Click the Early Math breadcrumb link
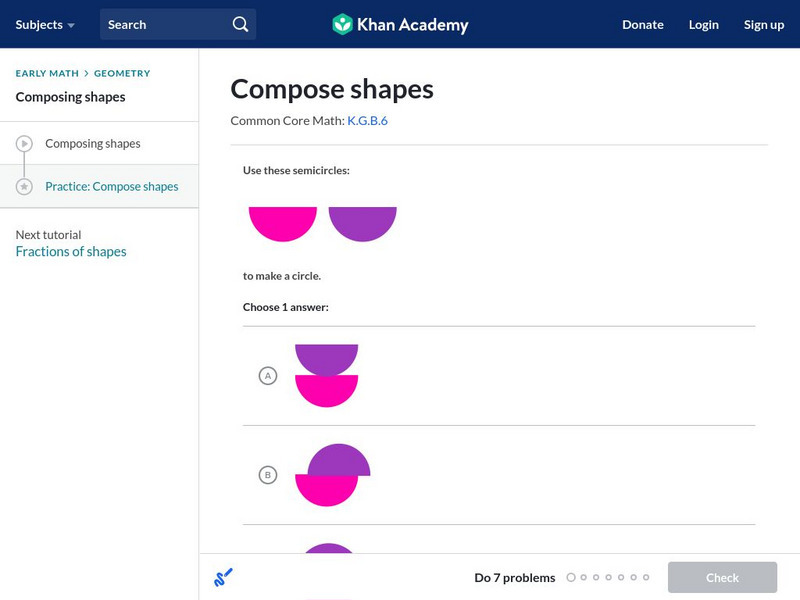This screenshot has height=600, width=800. [47, 73]
